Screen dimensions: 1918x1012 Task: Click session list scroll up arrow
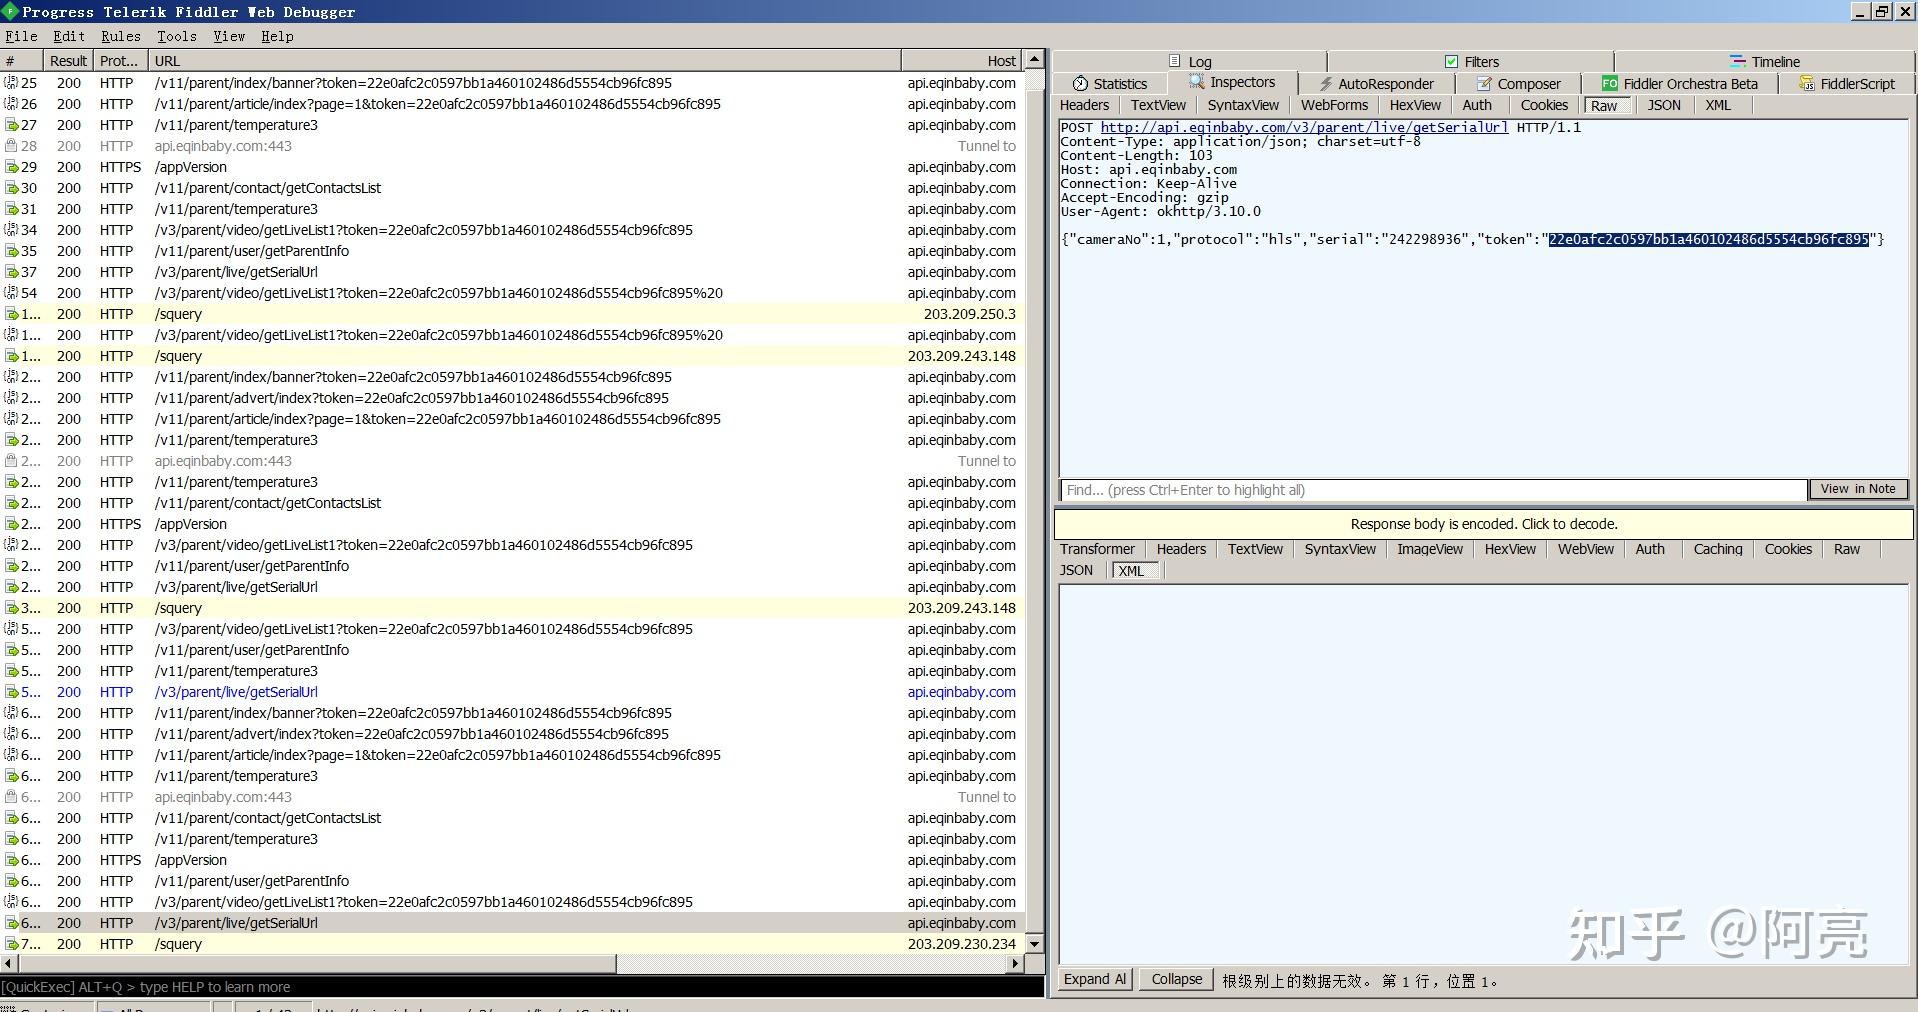(x=1035, y=60)
